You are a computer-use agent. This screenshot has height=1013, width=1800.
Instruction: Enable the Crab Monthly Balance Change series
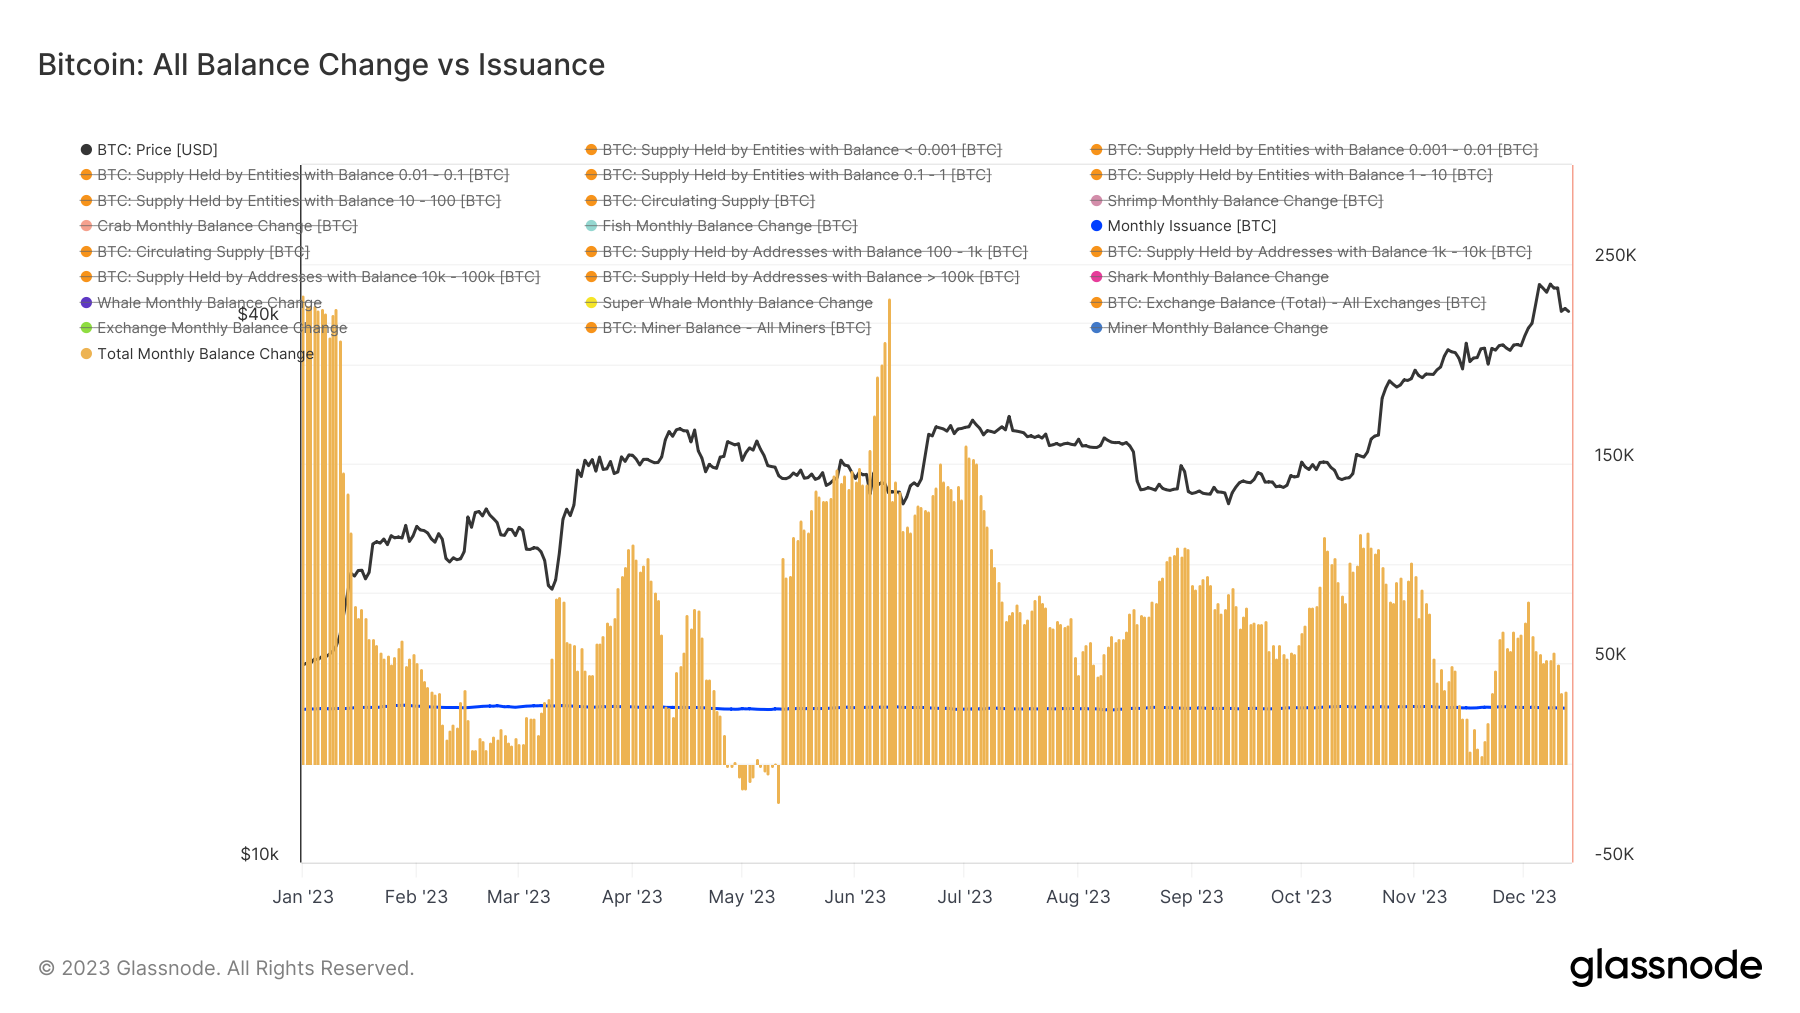click(226, 226)
